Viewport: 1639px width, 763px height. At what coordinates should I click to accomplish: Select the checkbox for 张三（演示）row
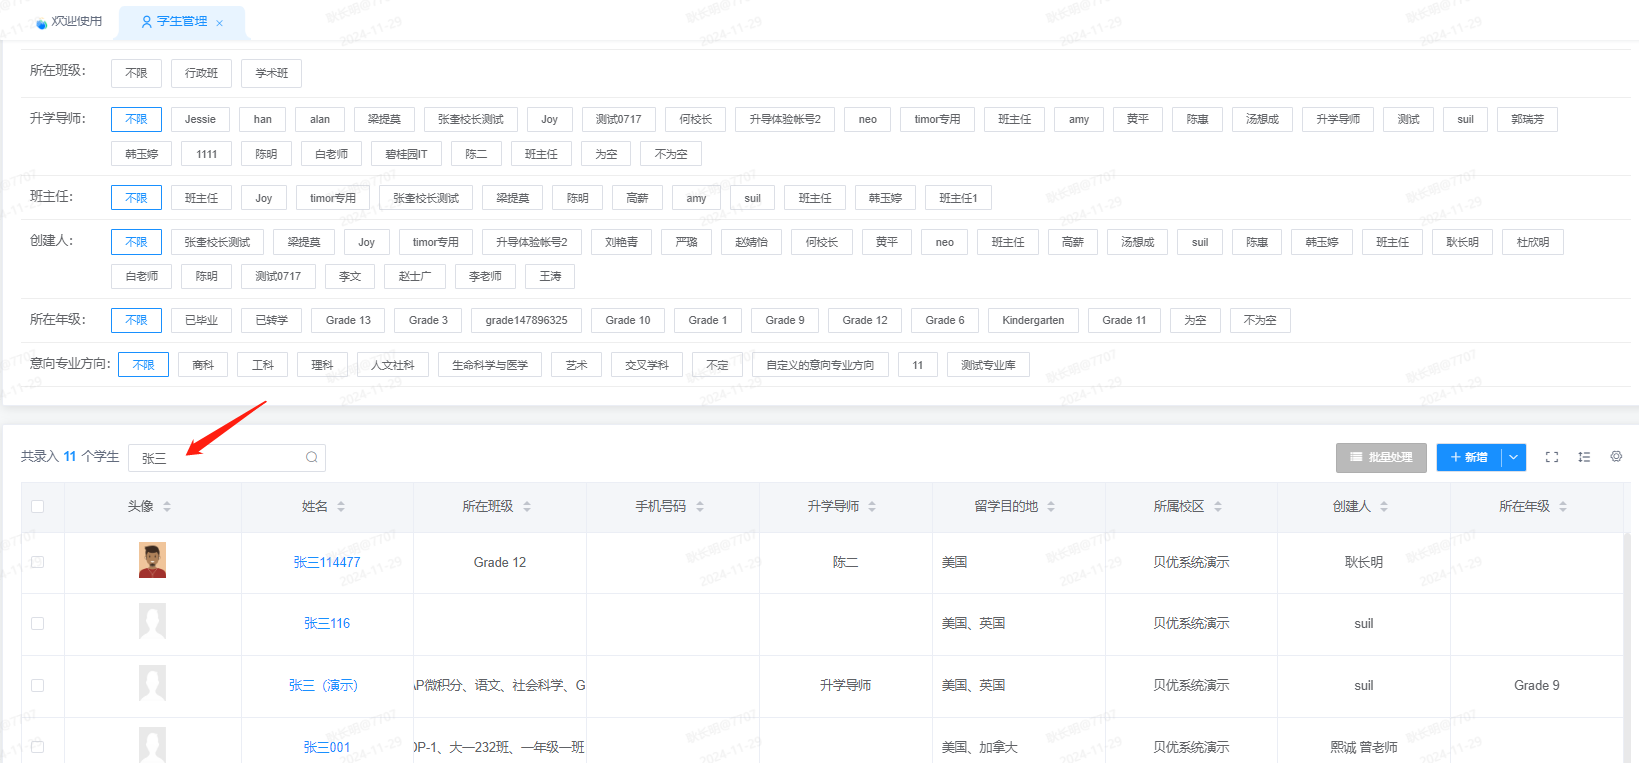click(37, 685)
